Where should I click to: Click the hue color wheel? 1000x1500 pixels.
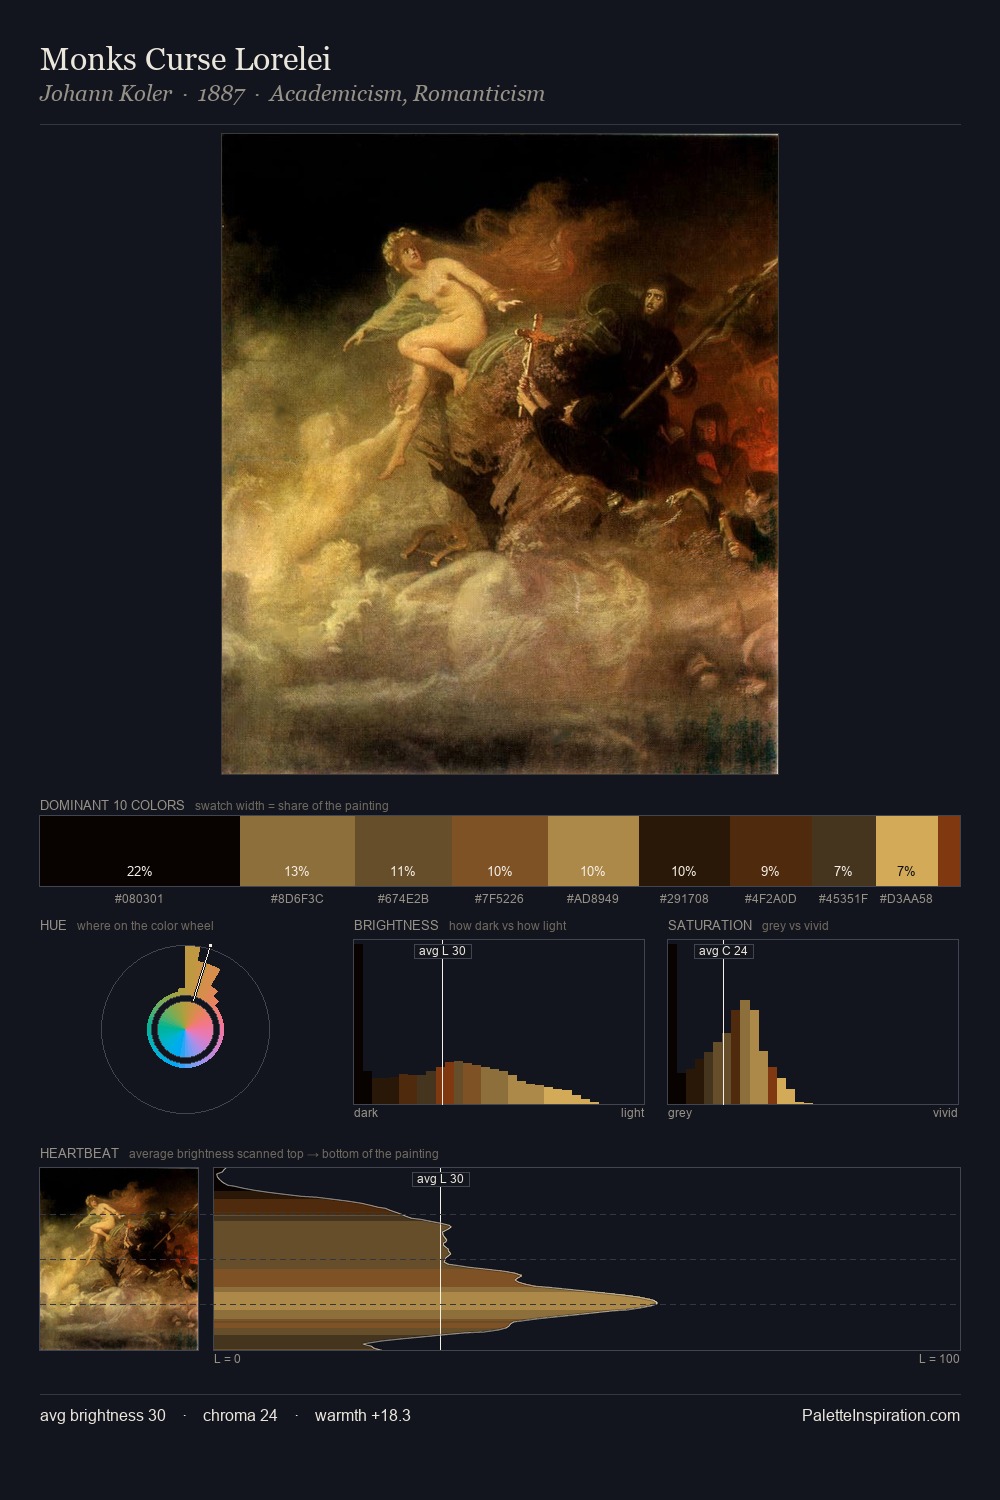(x=185, y=1029)
